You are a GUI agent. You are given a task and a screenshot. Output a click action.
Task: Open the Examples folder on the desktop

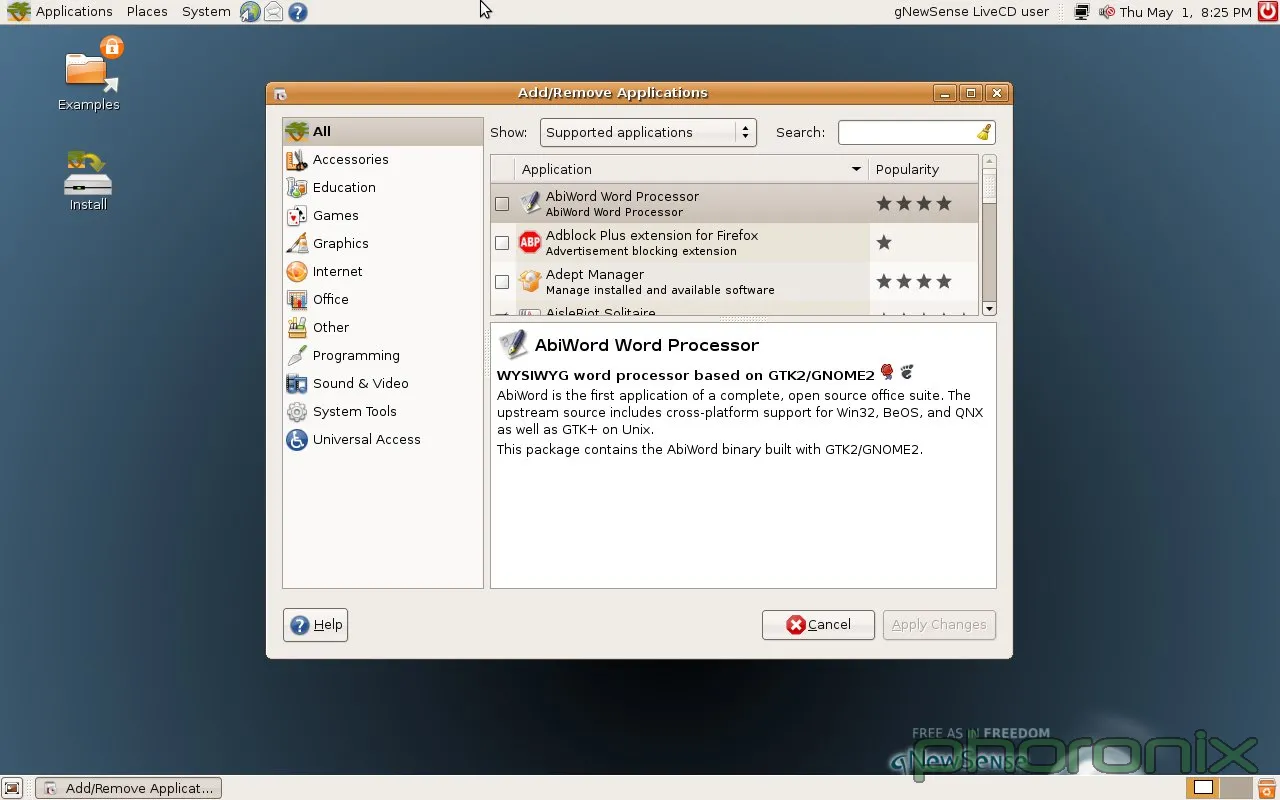point(88,74)
